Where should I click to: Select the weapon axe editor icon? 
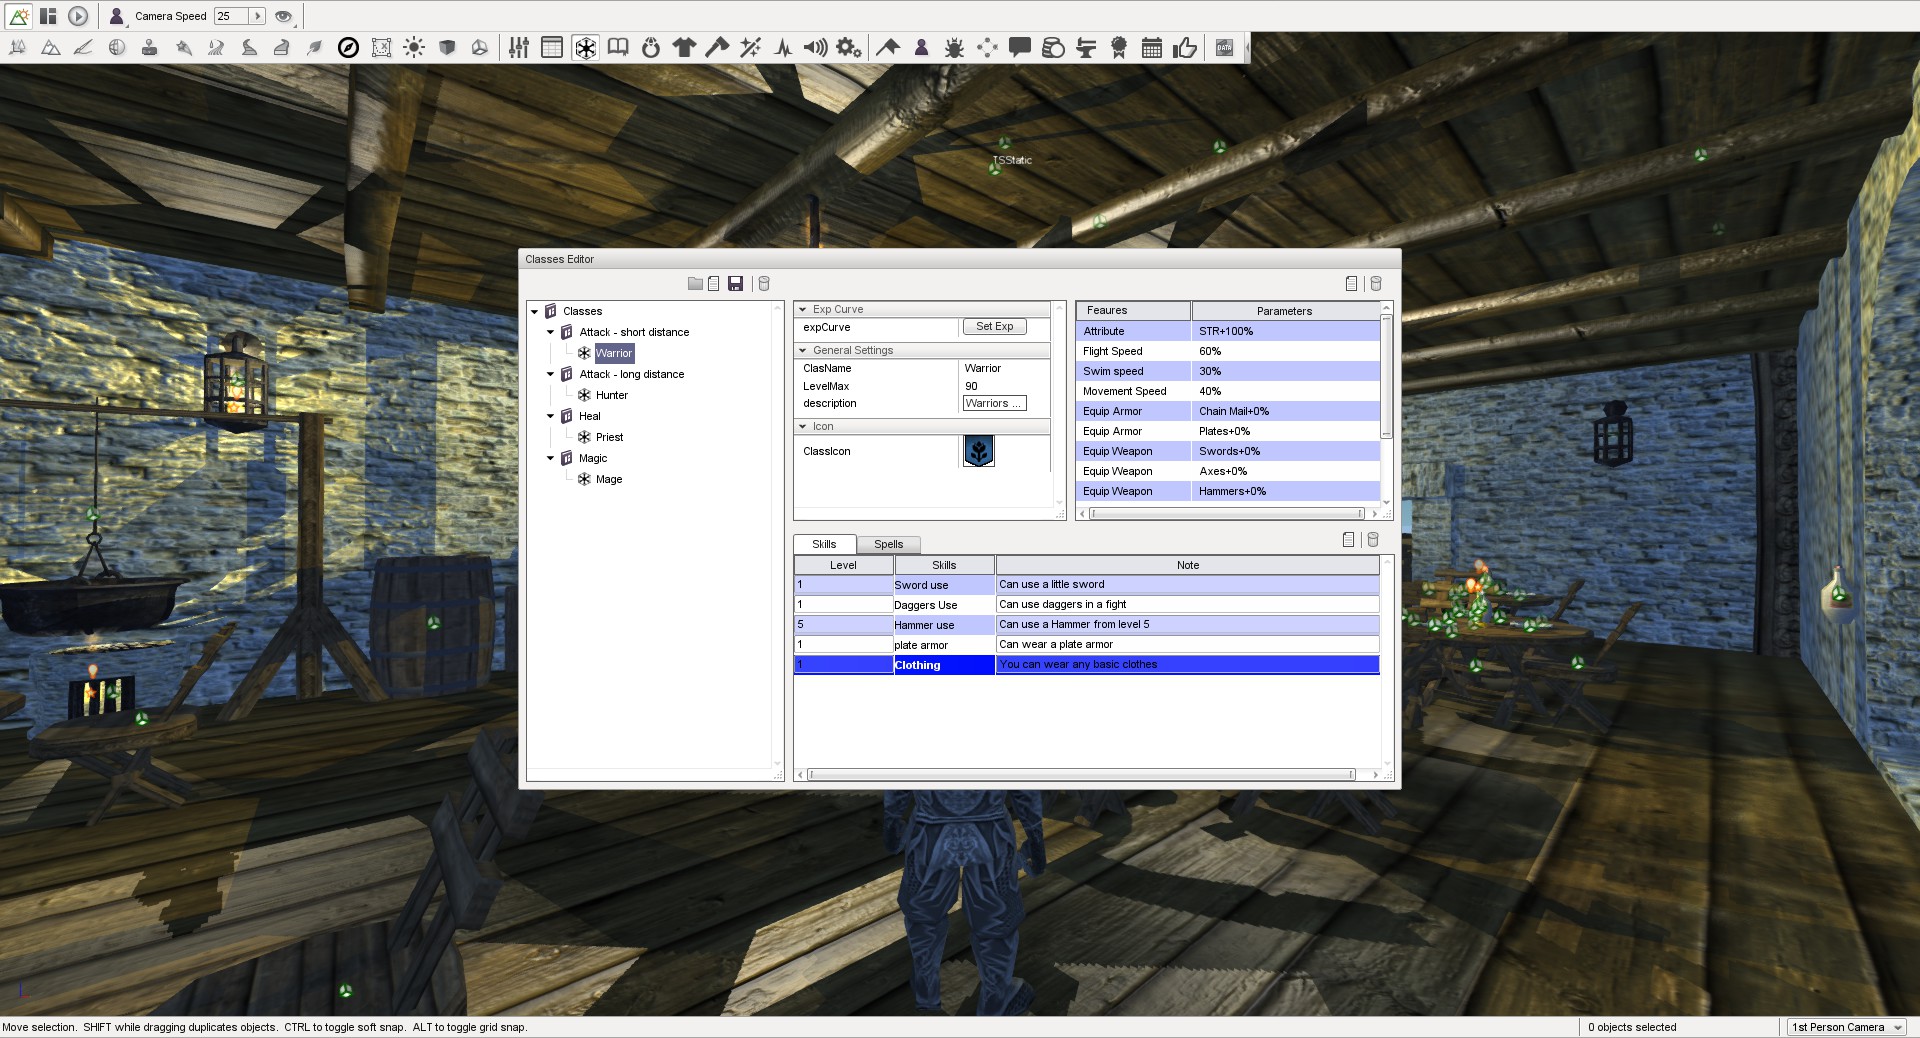tap(716, 47)
